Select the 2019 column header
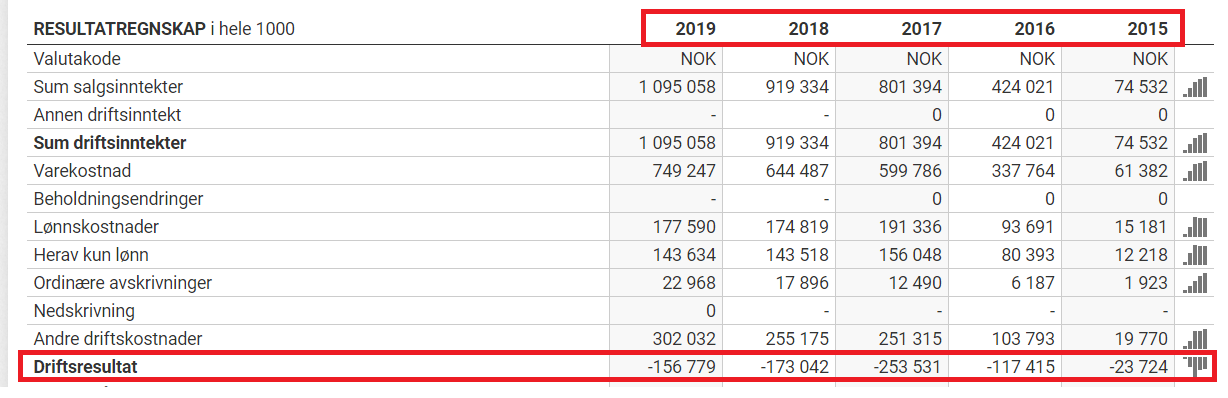 695,28
